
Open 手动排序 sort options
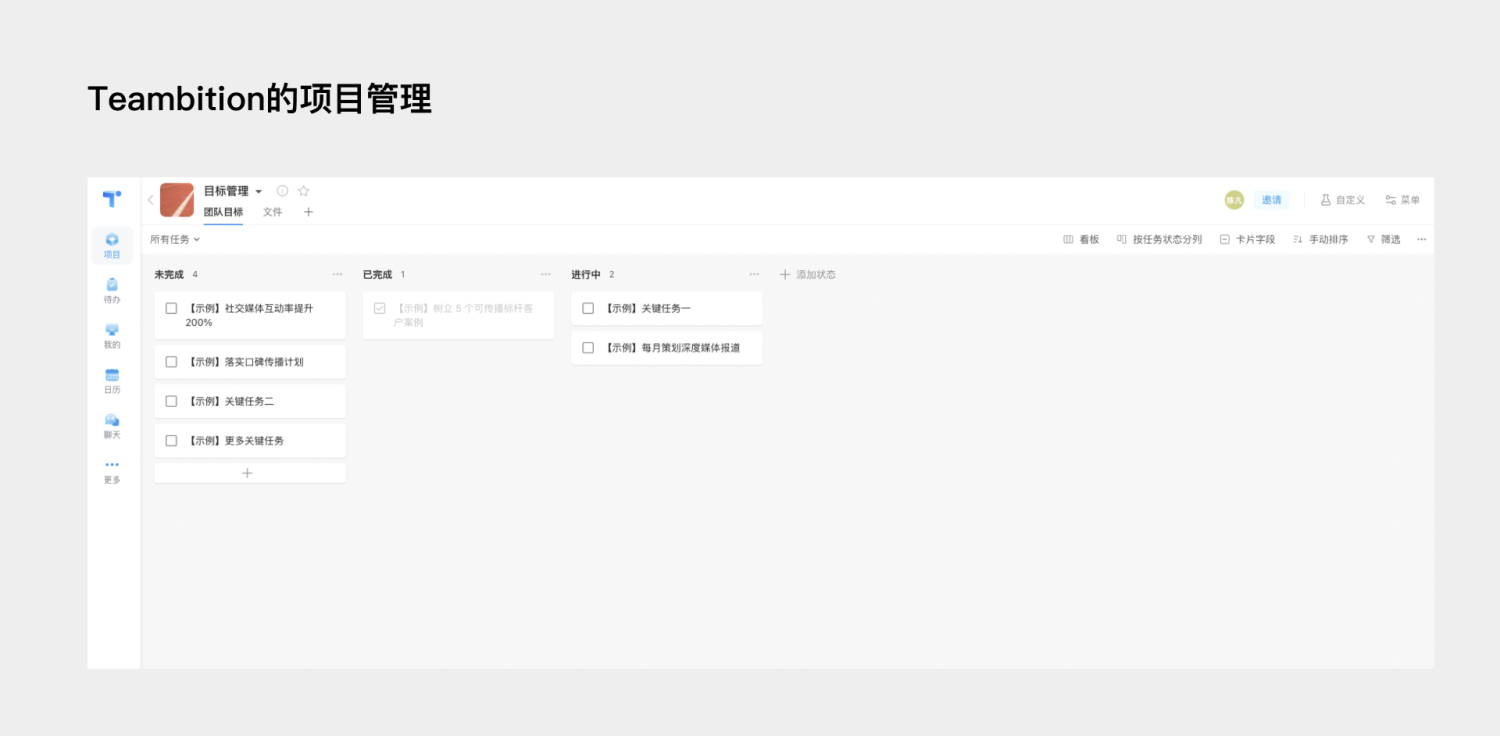tap(1320, 239)
